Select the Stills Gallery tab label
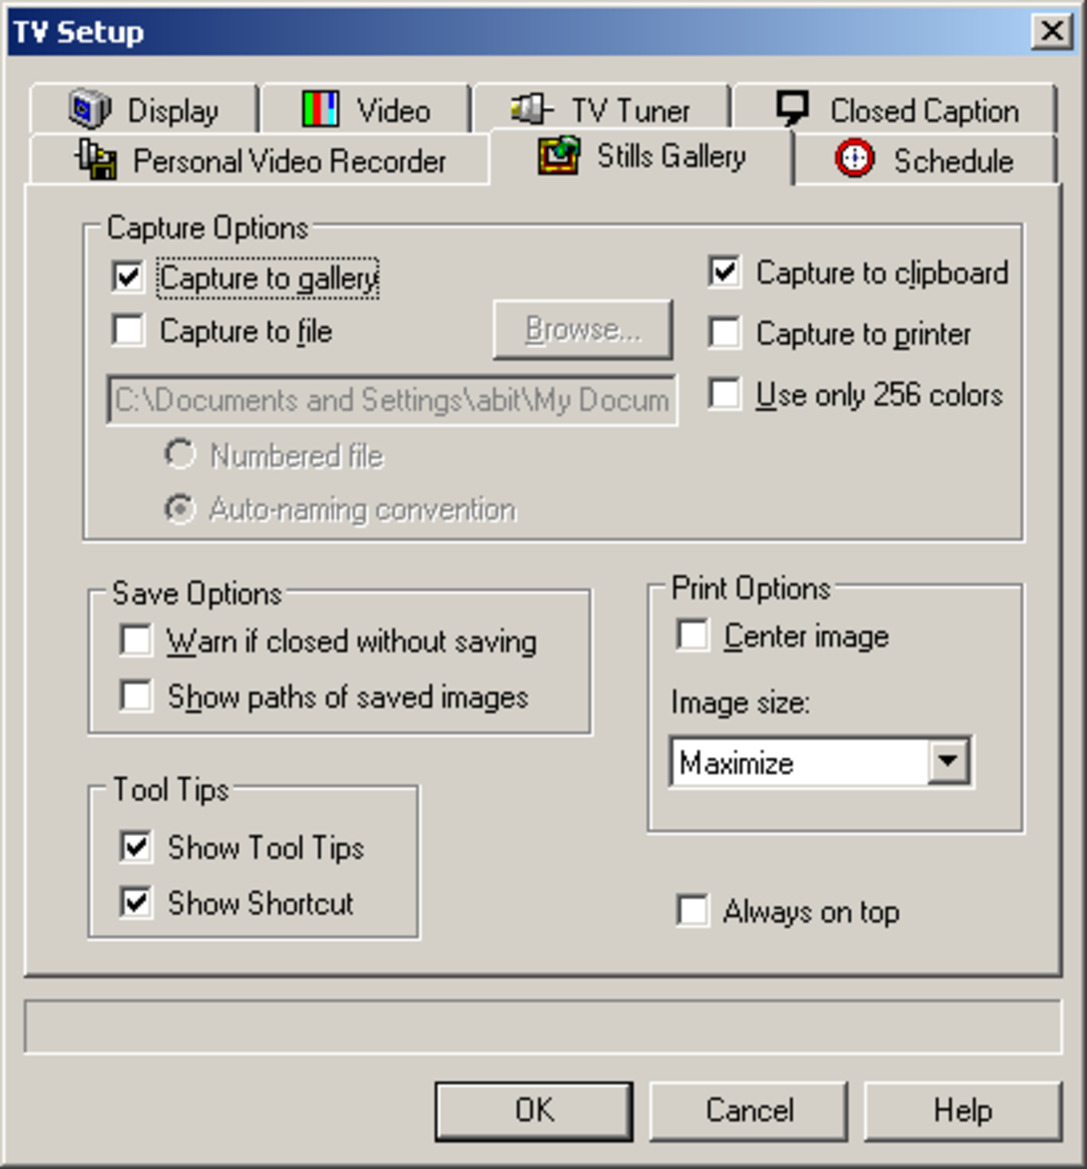Viewport: 1087px width, 1169px height. pos(671,156)
